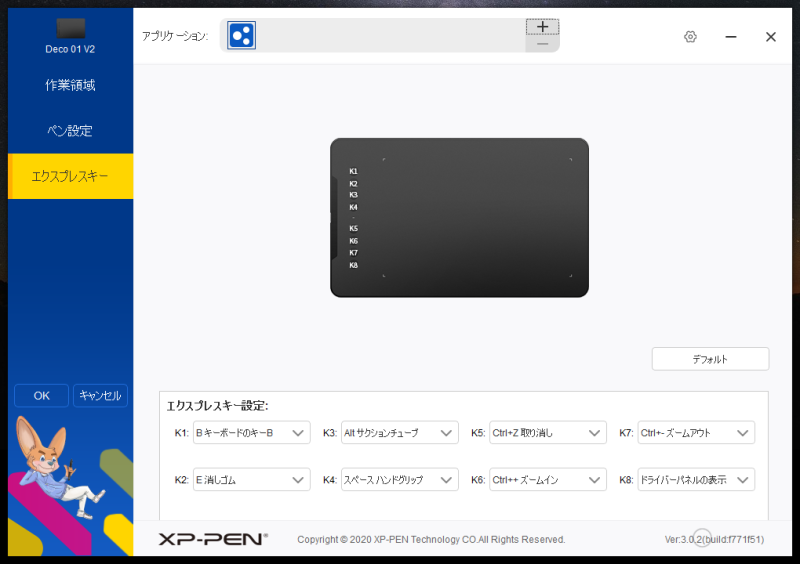The image size is (800, 564).
Task: Click the copyright notice text
Action: point(431,540)
